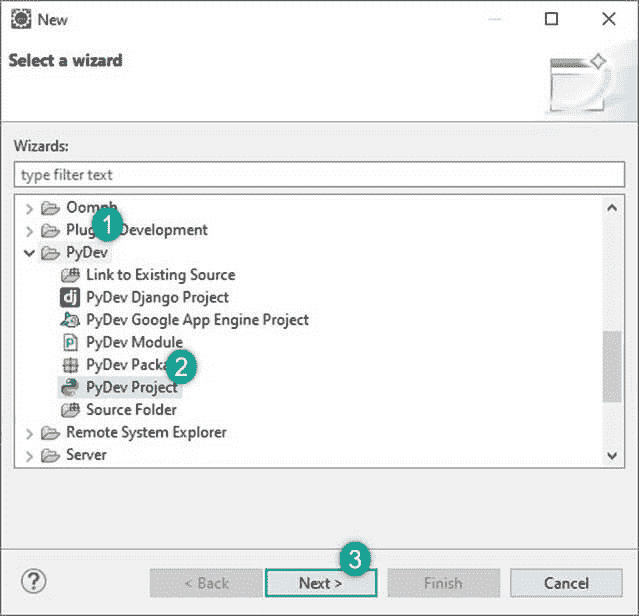Click the Source Folder icon

pyautogui.click(x=70, y=410)
